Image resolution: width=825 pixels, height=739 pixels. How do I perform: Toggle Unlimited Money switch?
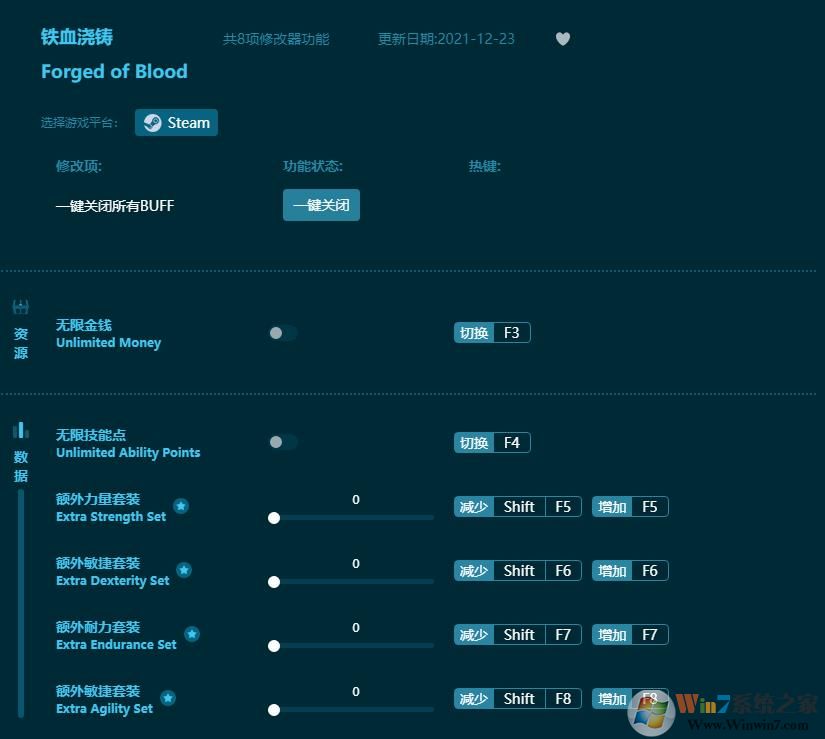(x=283, y=333)
